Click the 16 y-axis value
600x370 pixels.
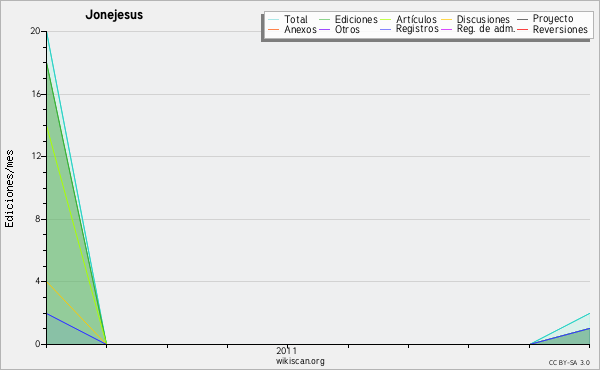coord(36,94)
